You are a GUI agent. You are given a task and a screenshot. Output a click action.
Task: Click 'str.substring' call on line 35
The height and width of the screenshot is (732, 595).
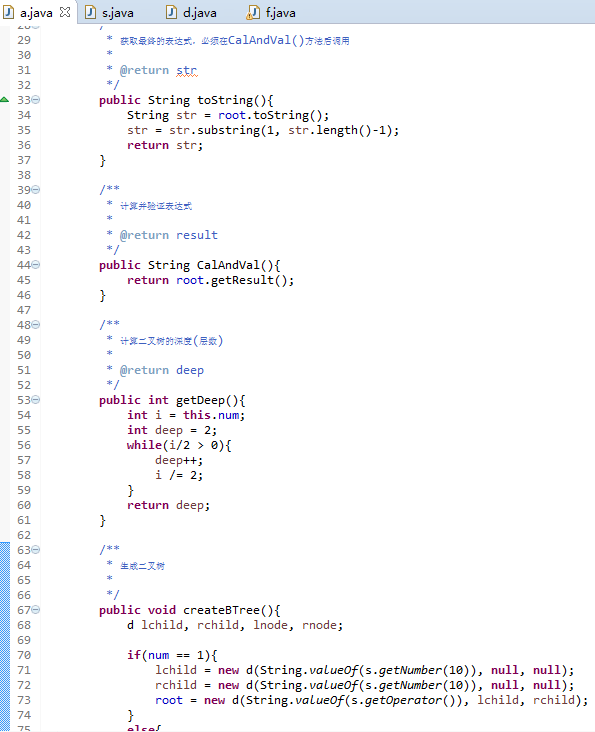(214, 130)
